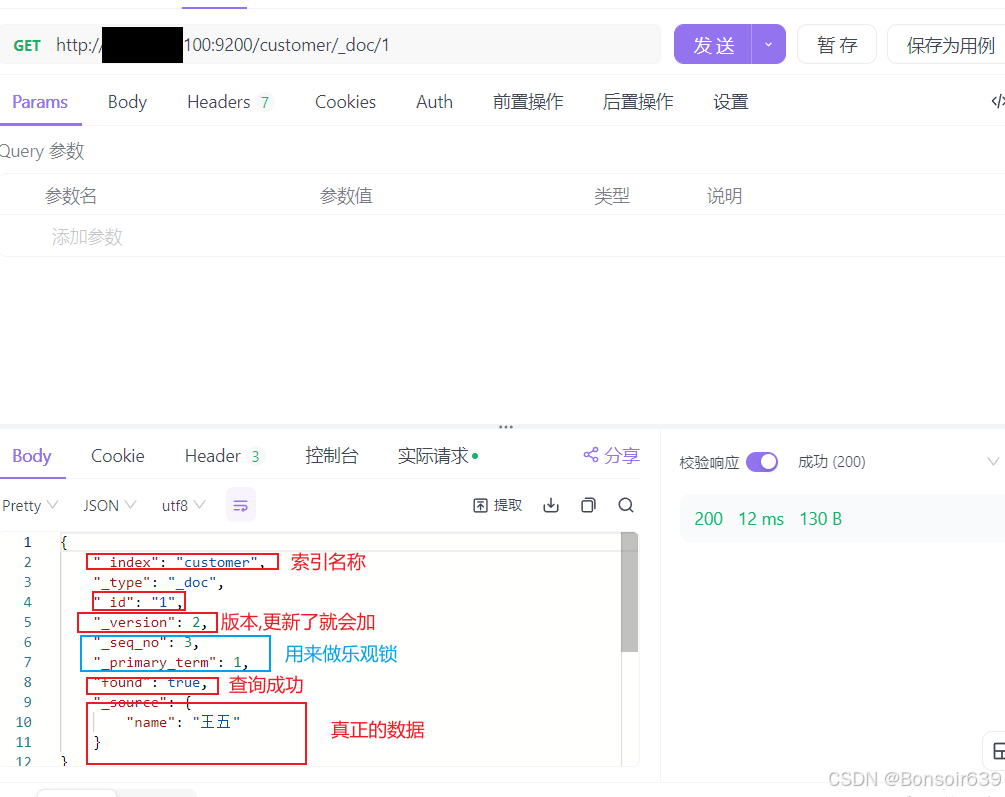Open the GET method selector

click(x=27, y=46)
